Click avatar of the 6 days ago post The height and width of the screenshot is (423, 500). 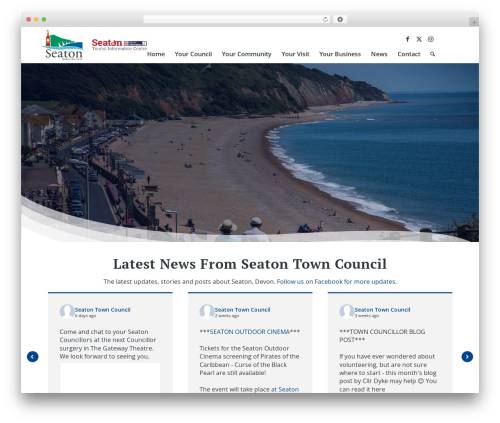[67, 311]
